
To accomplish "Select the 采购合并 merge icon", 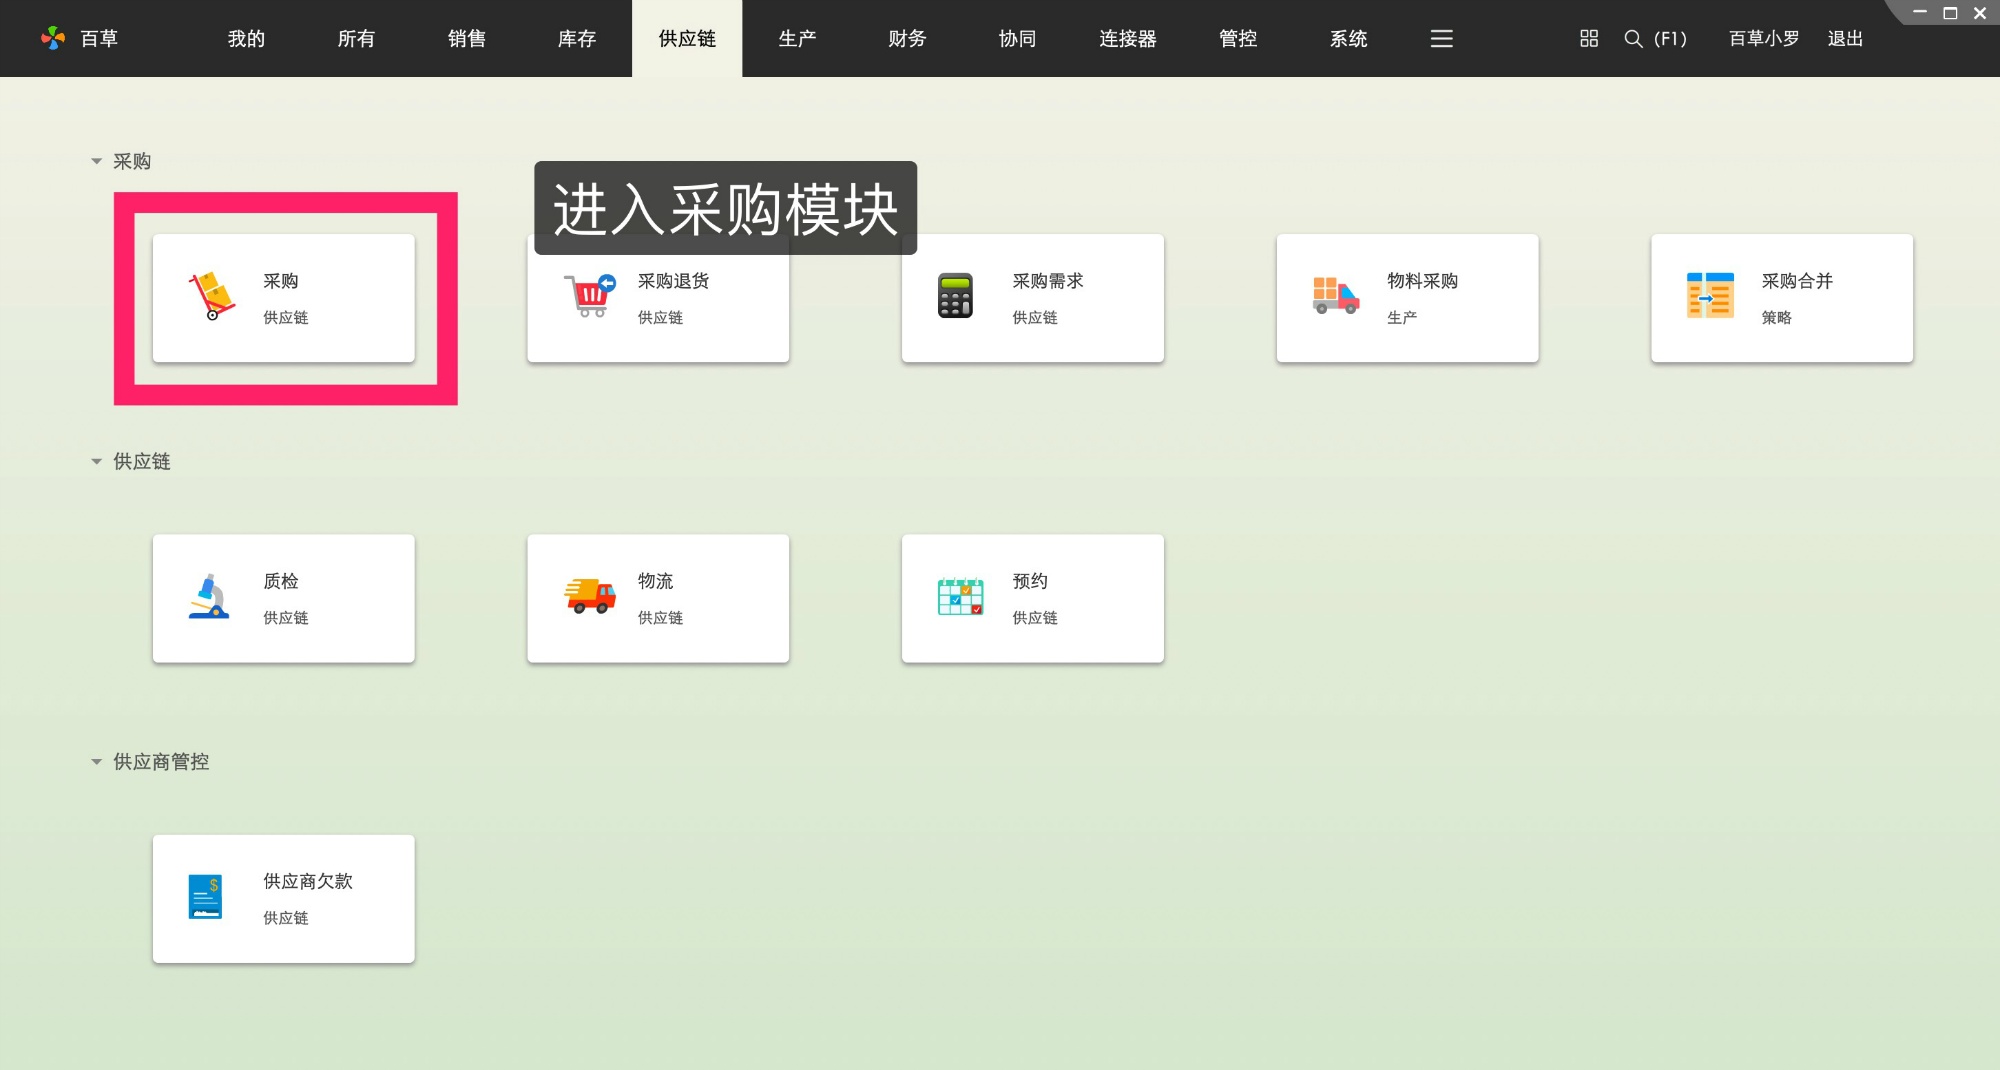I will (x=1707, y=294).
